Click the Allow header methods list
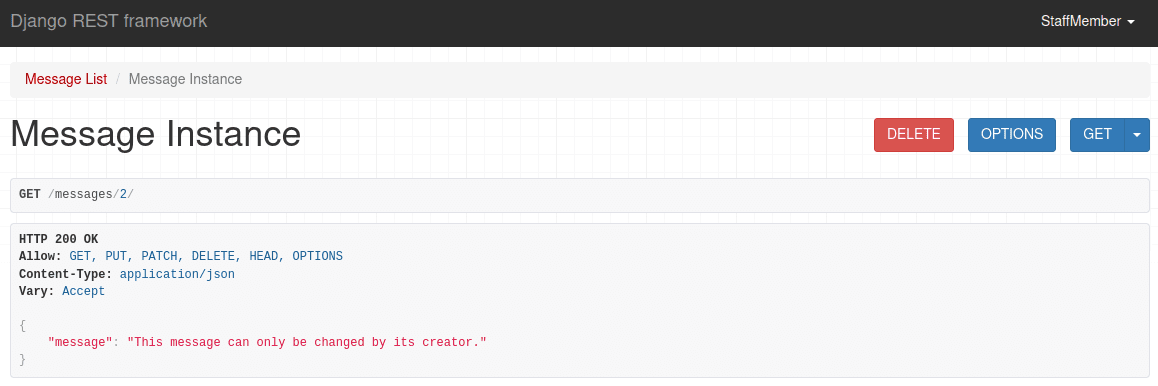Screen dimensions: 1158x386 (x=206, y=256)
